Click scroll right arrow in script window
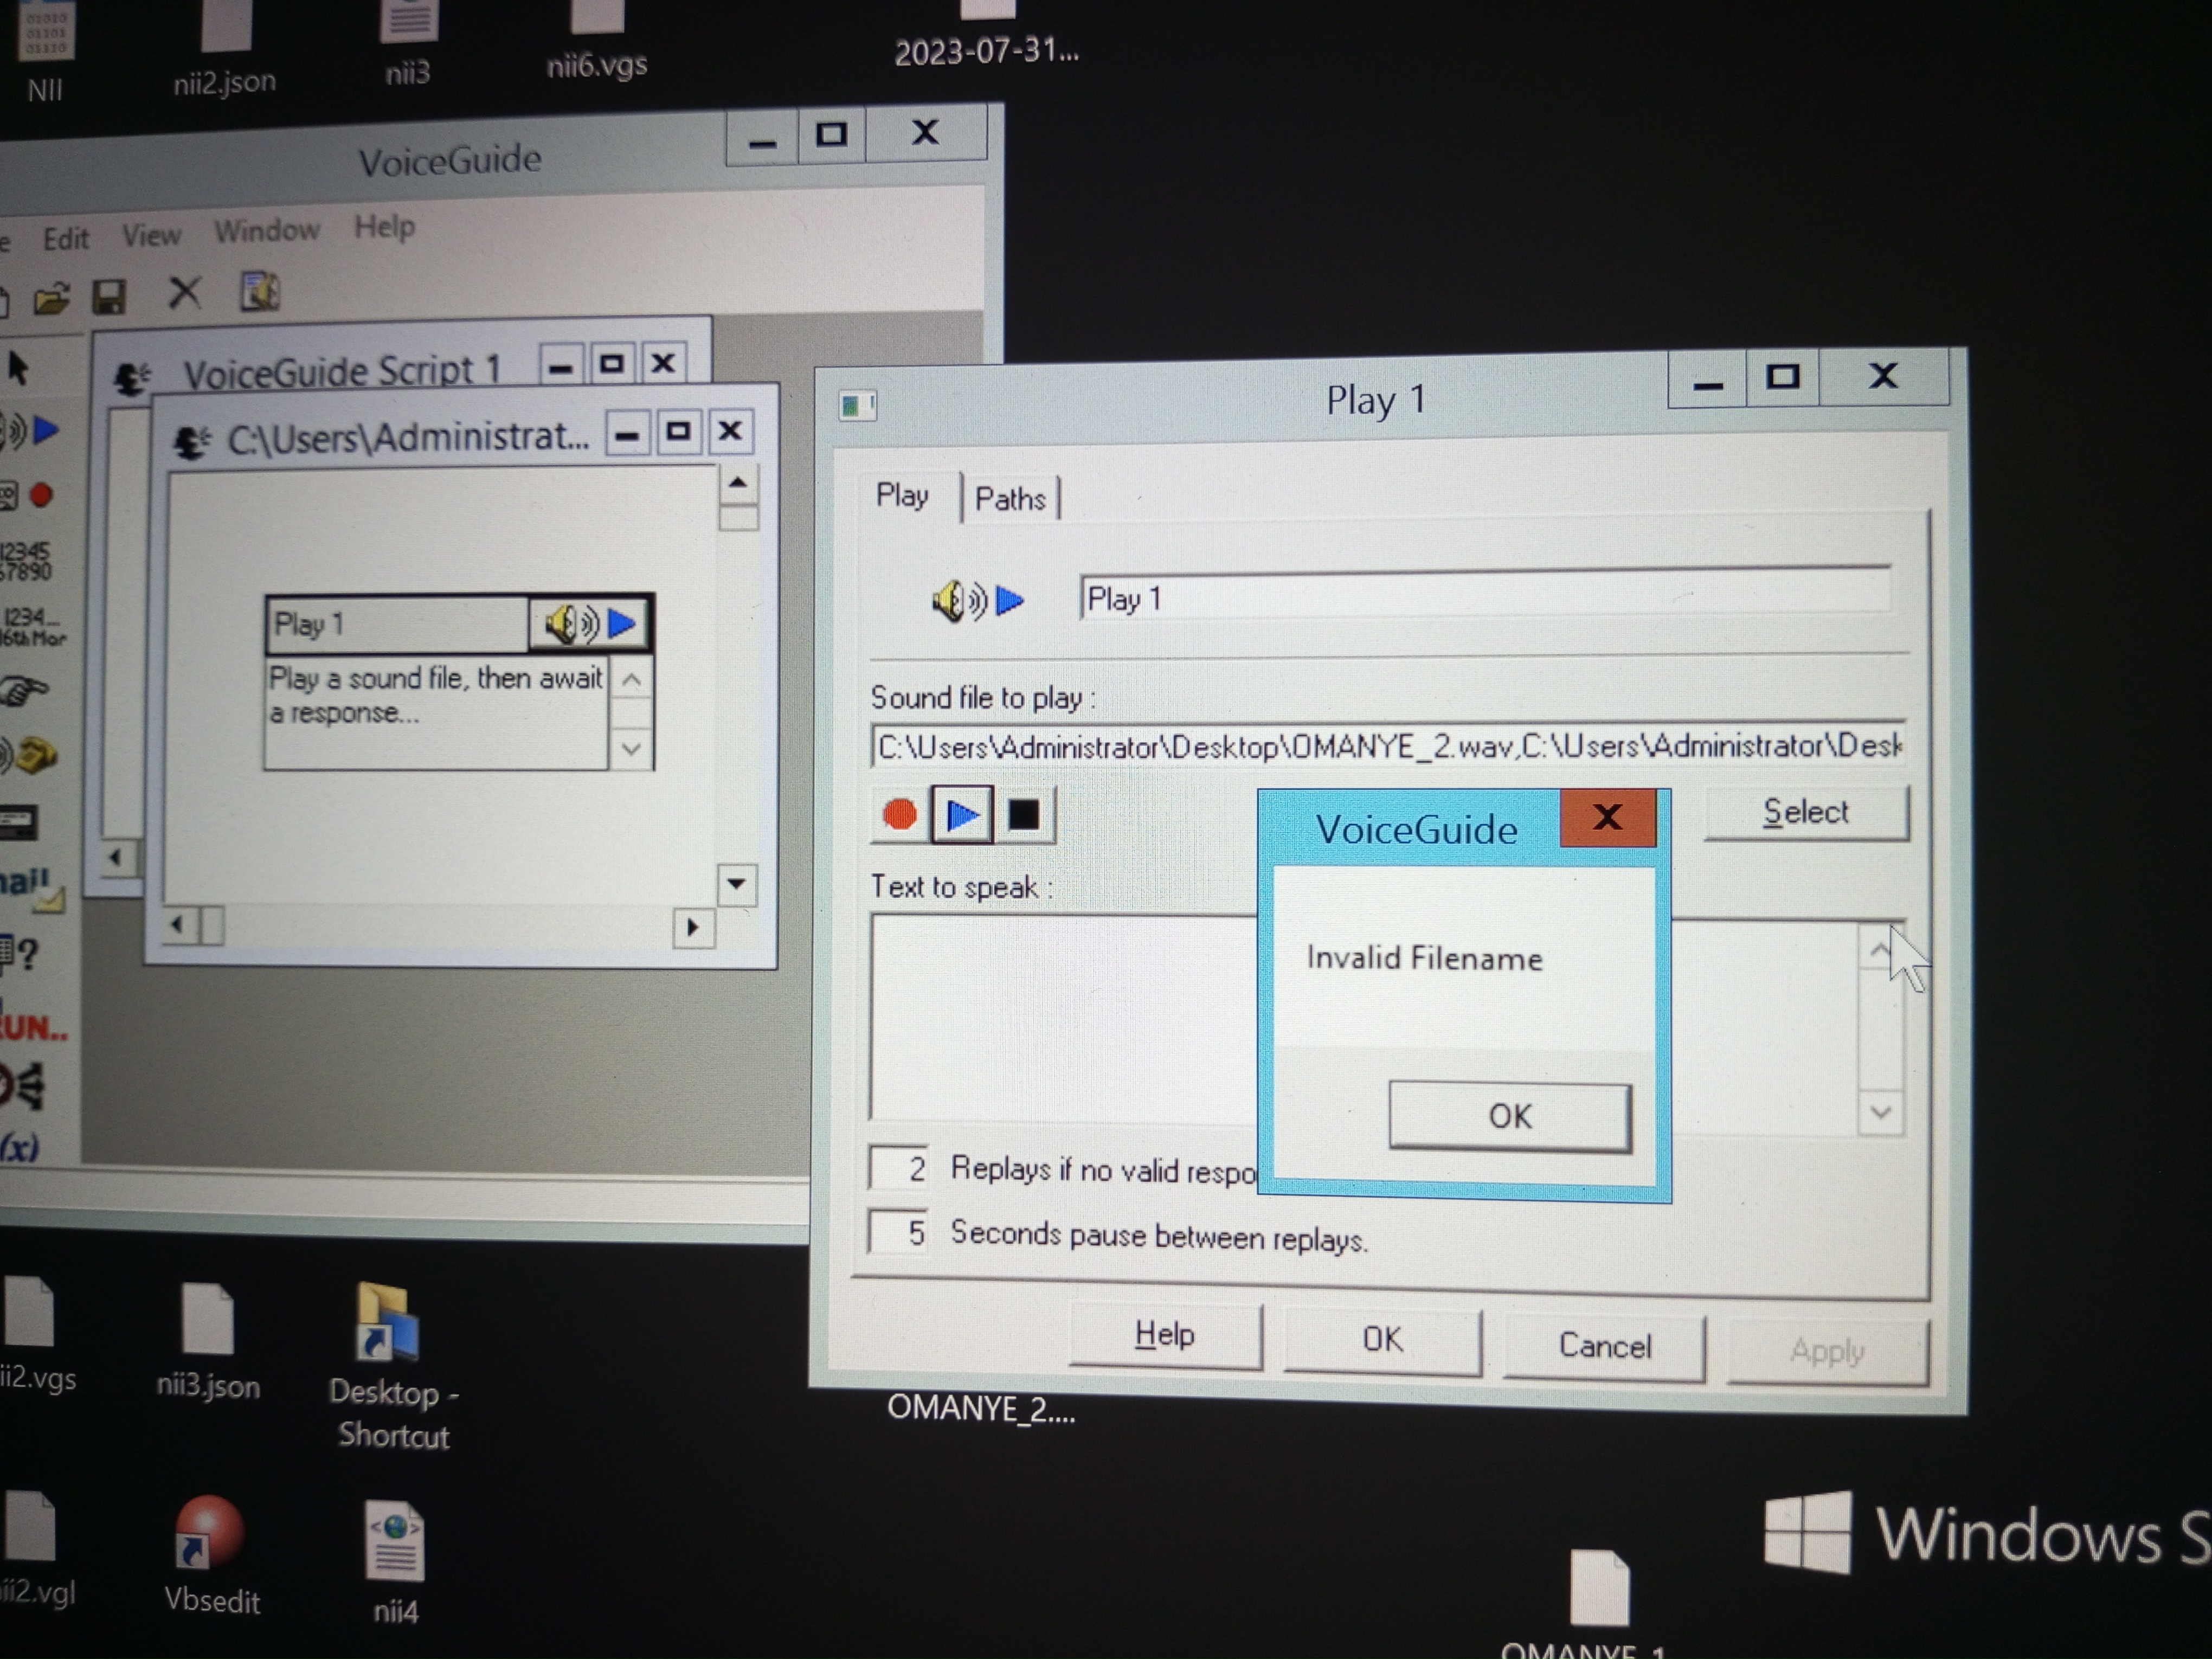This screenshot has height=1659, width=2212. (693, 928)
